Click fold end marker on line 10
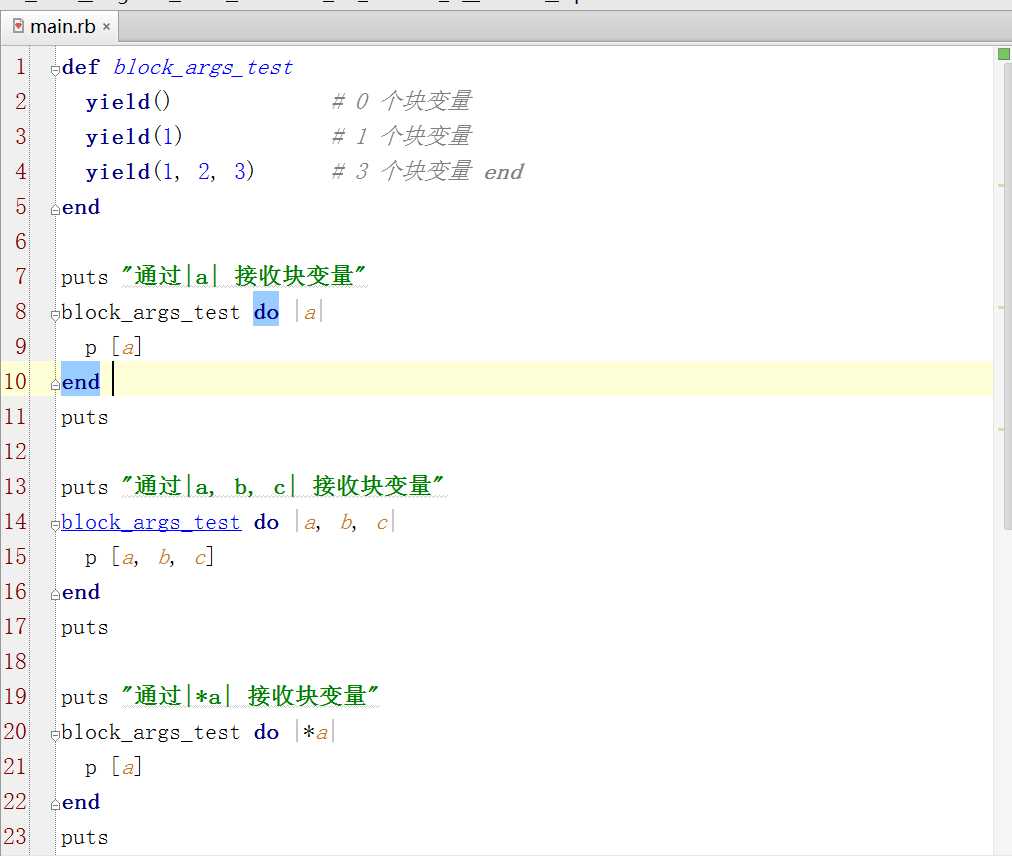1012x856 pixels. click(x=55, y=384)
